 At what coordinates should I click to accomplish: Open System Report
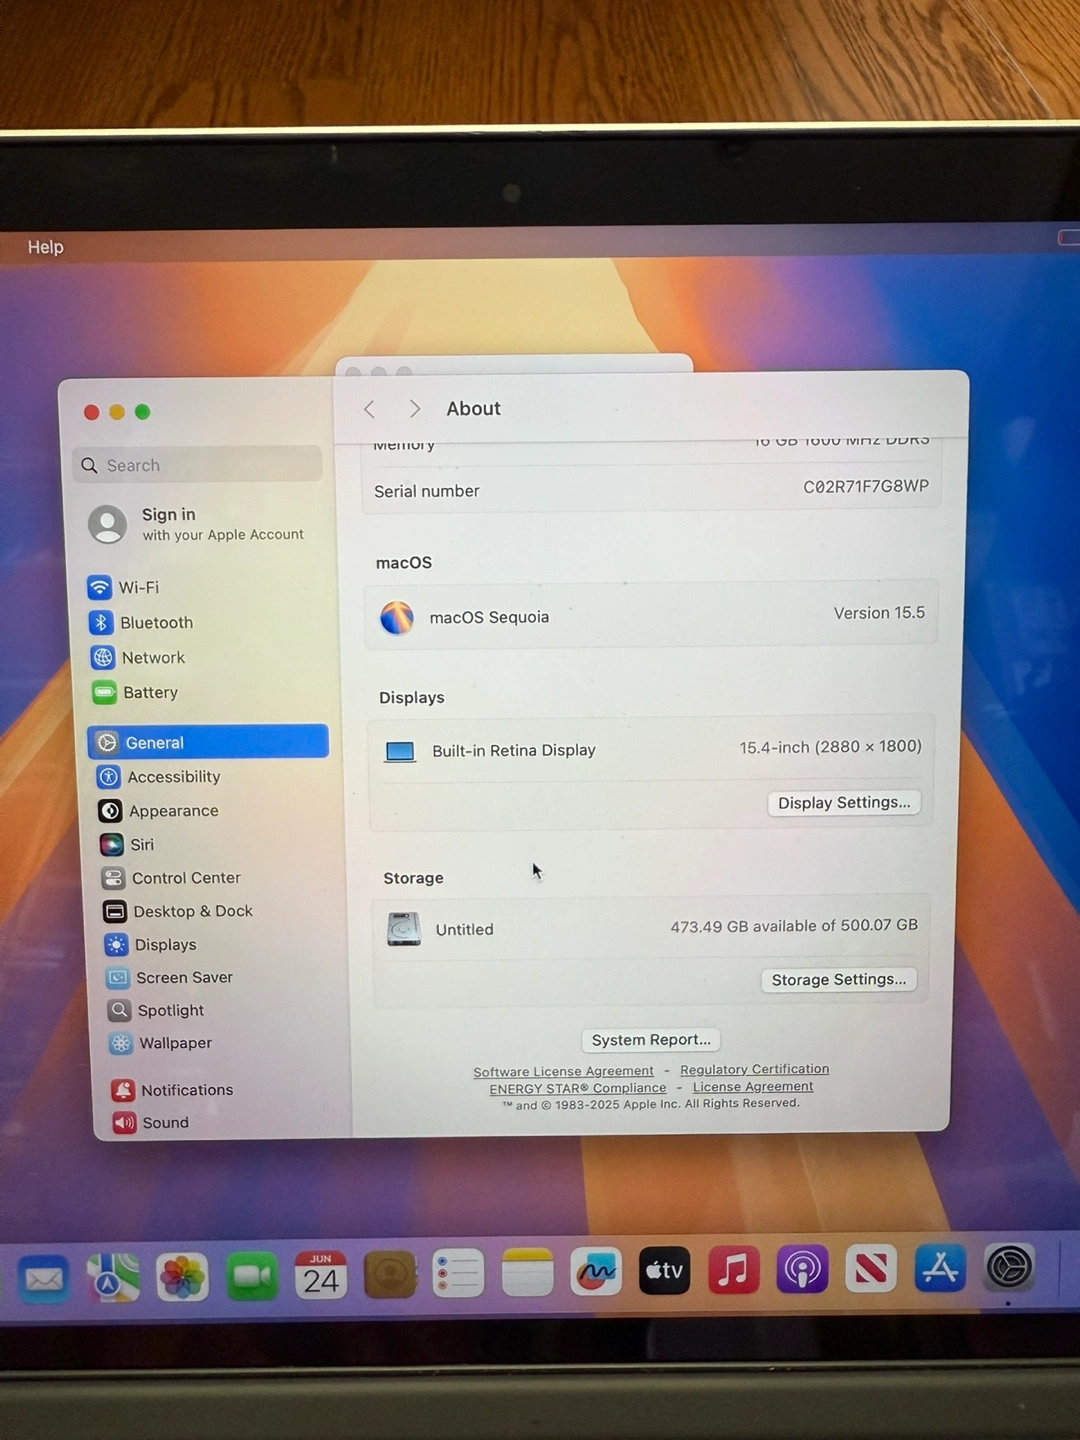point(651,1040)
